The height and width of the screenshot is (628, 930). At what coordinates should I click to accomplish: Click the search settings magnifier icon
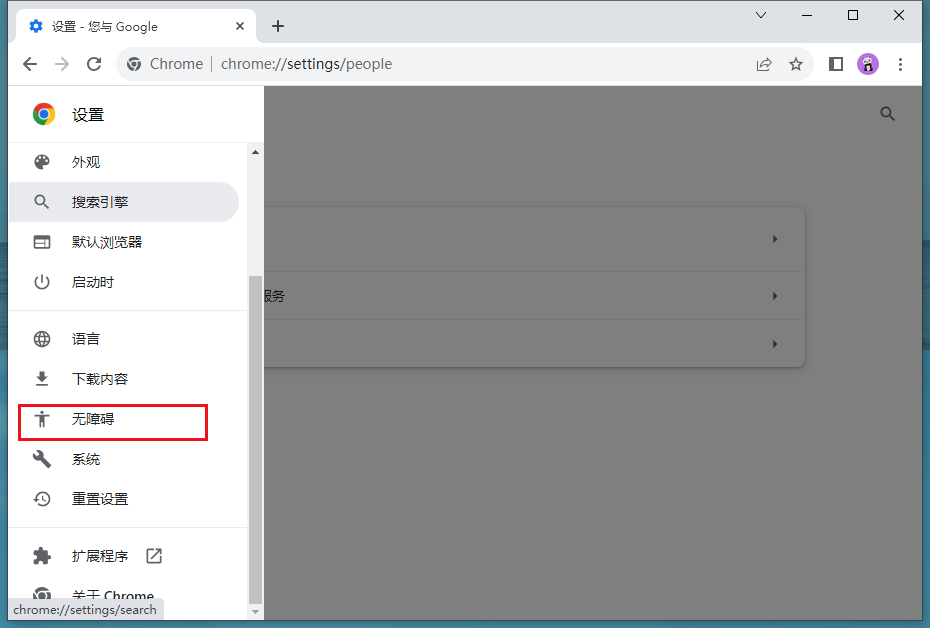887,114
